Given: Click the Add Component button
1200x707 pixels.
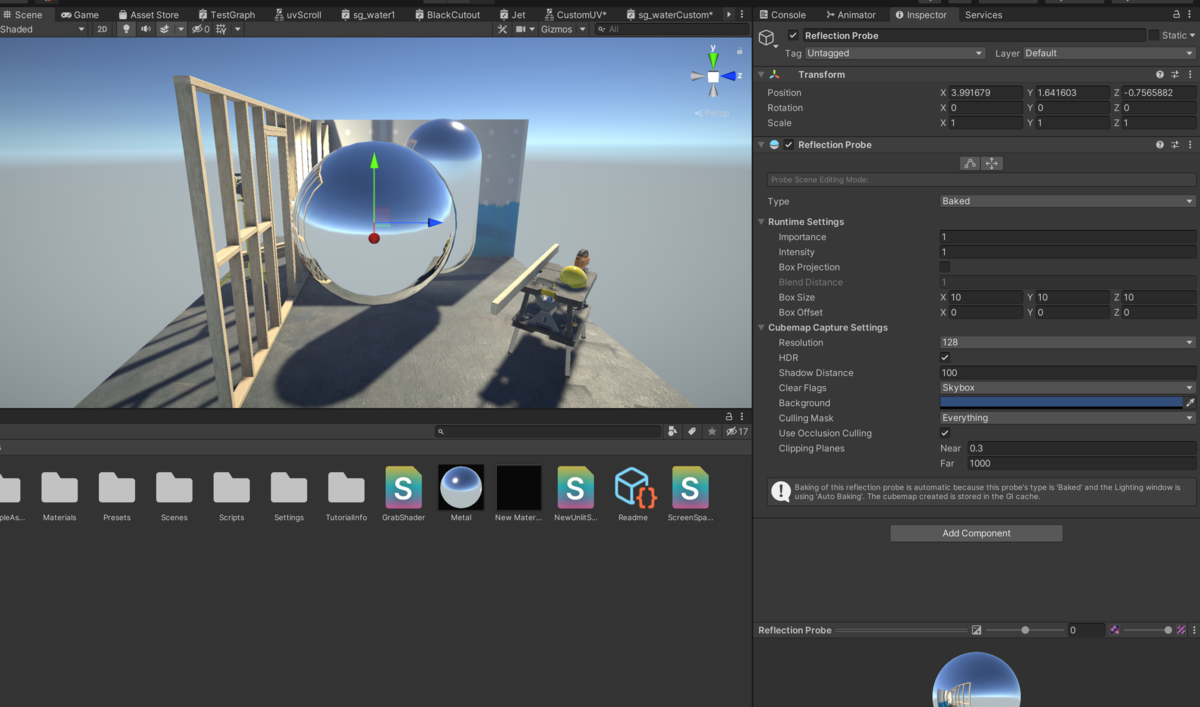Looking at the screenshot, I should click(975, 532).
